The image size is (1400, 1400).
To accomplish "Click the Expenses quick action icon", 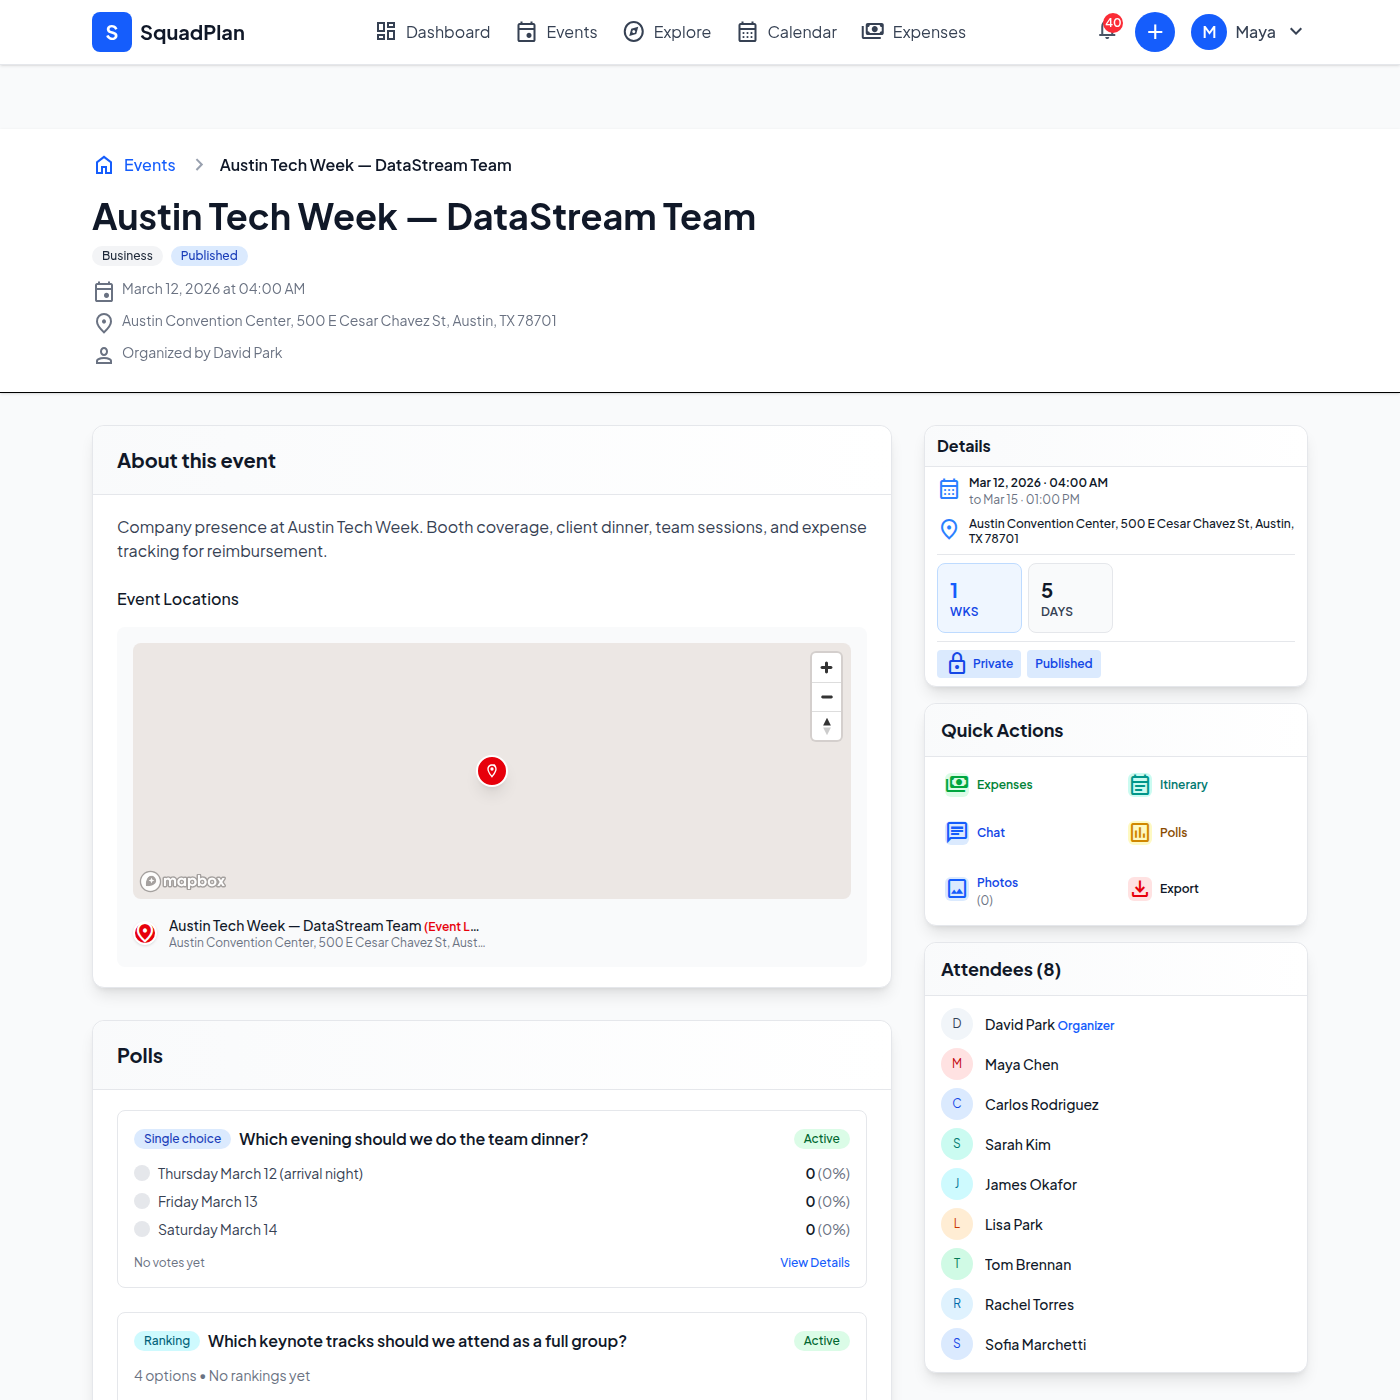I will (958, 784).
